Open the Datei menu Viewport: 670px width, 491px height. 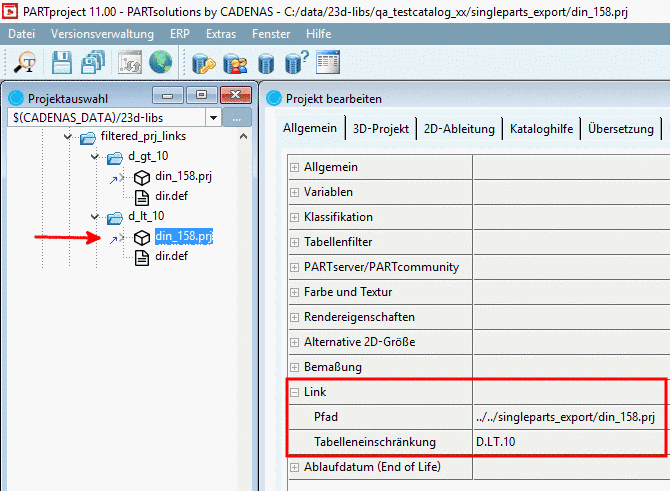click(x=21, y=34)
